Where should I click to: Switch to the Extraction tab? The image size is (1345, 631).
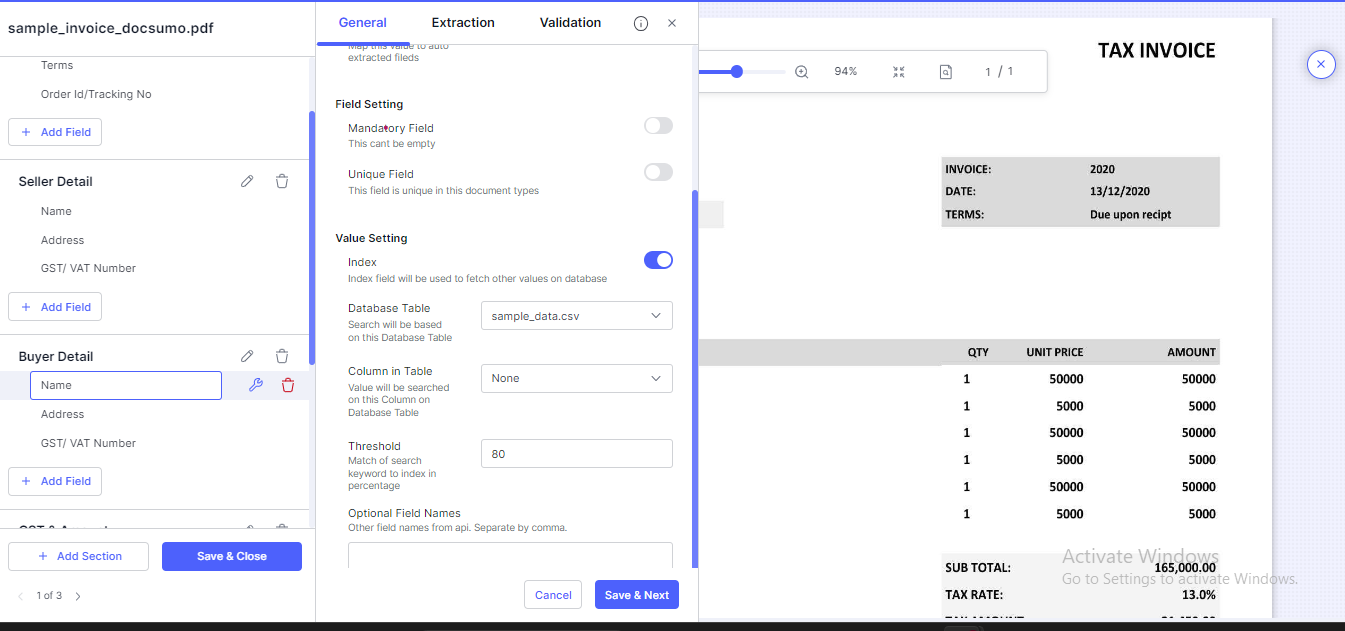click(463, 22)
